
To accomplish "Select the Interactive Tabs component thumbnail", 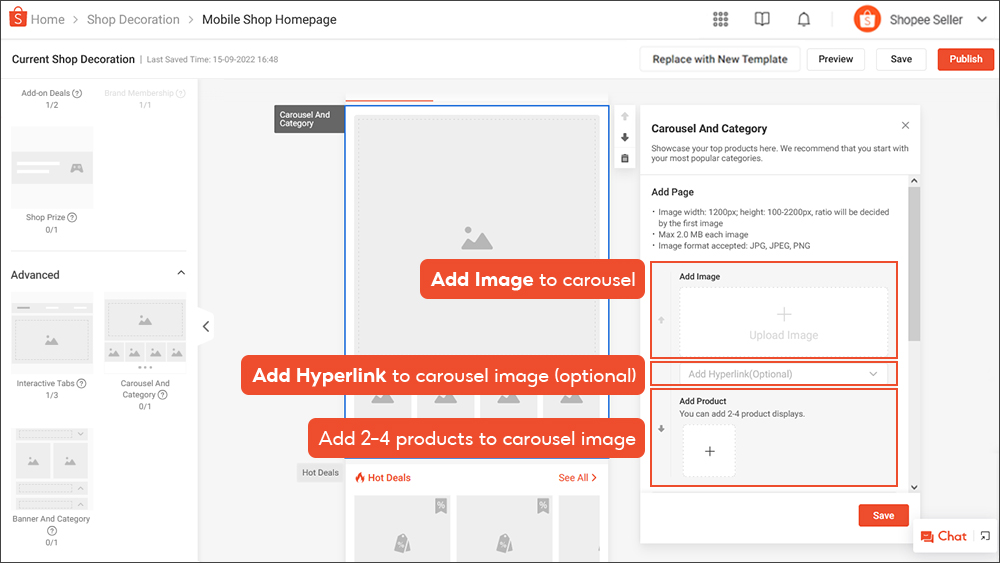I will pos(51,333).
